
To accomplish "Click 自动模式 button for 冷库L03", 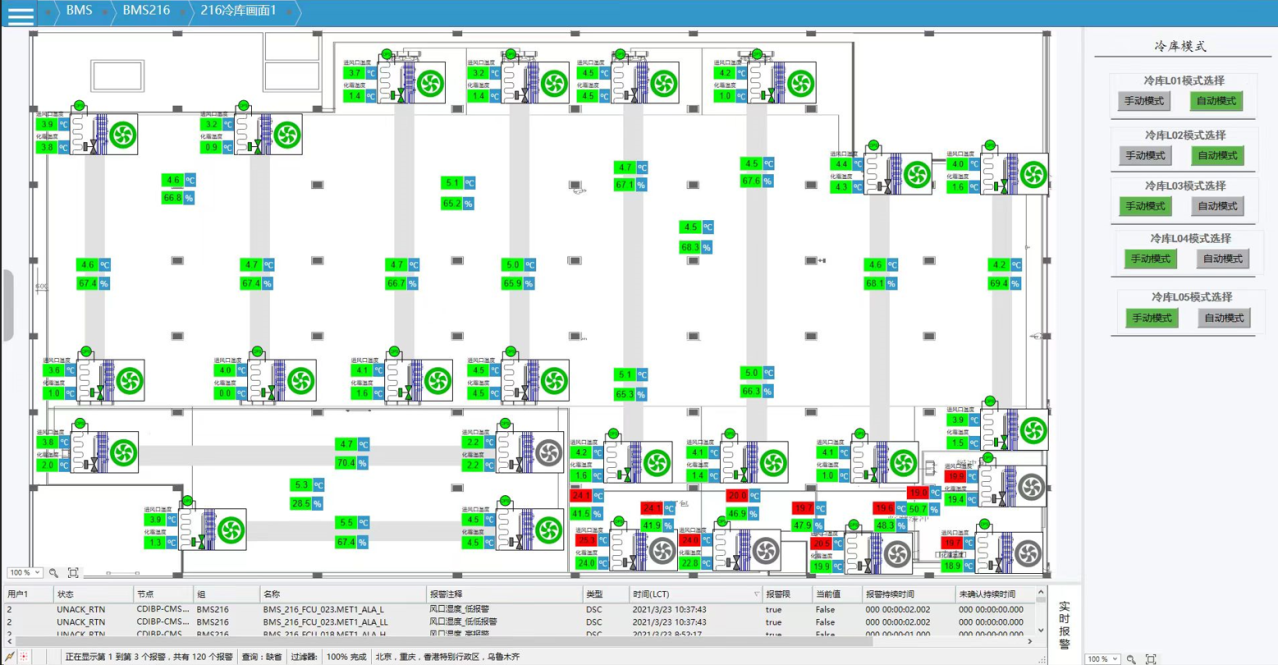I will 1216,206.
